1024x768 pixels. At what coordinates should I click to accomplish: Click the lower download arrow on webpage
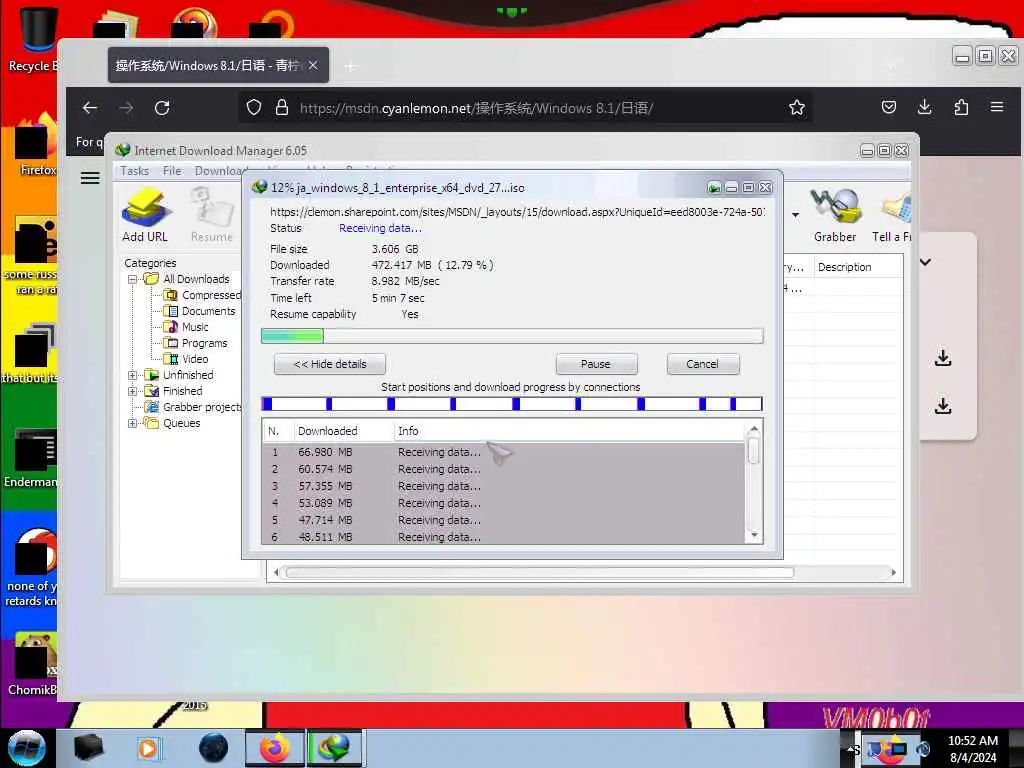coord(943,406)
